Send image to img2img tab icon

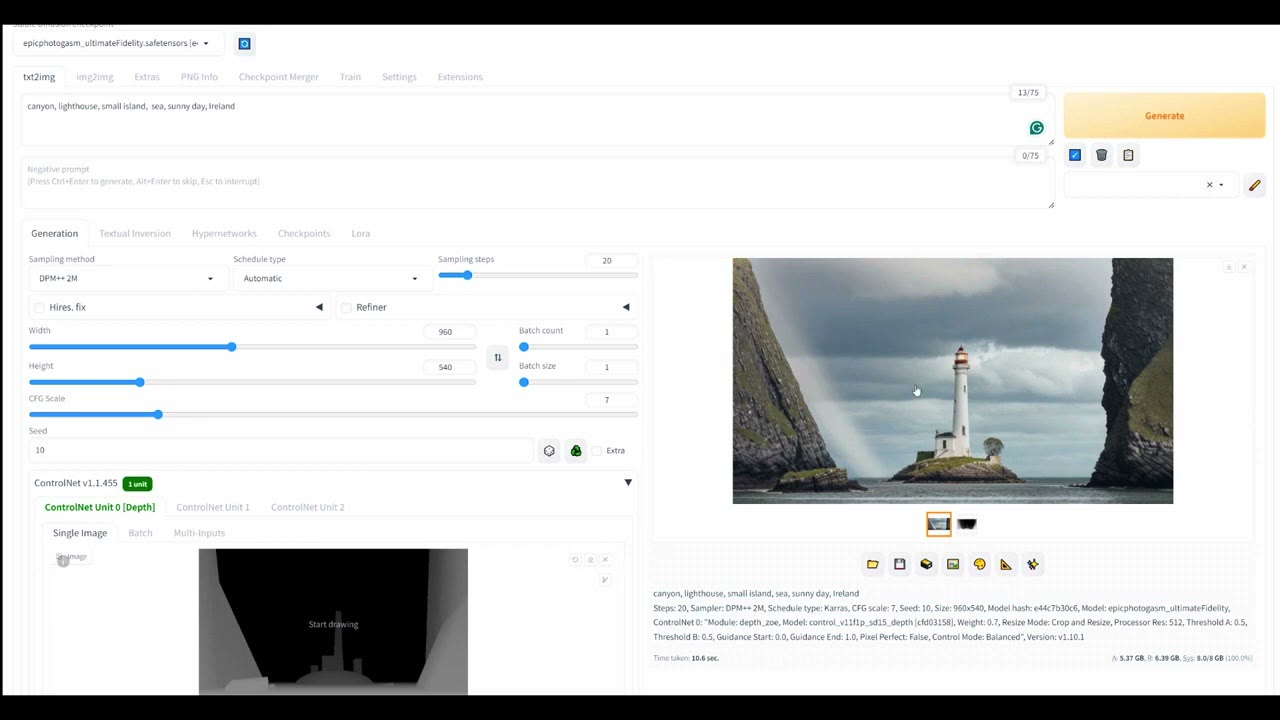point(953,564)
